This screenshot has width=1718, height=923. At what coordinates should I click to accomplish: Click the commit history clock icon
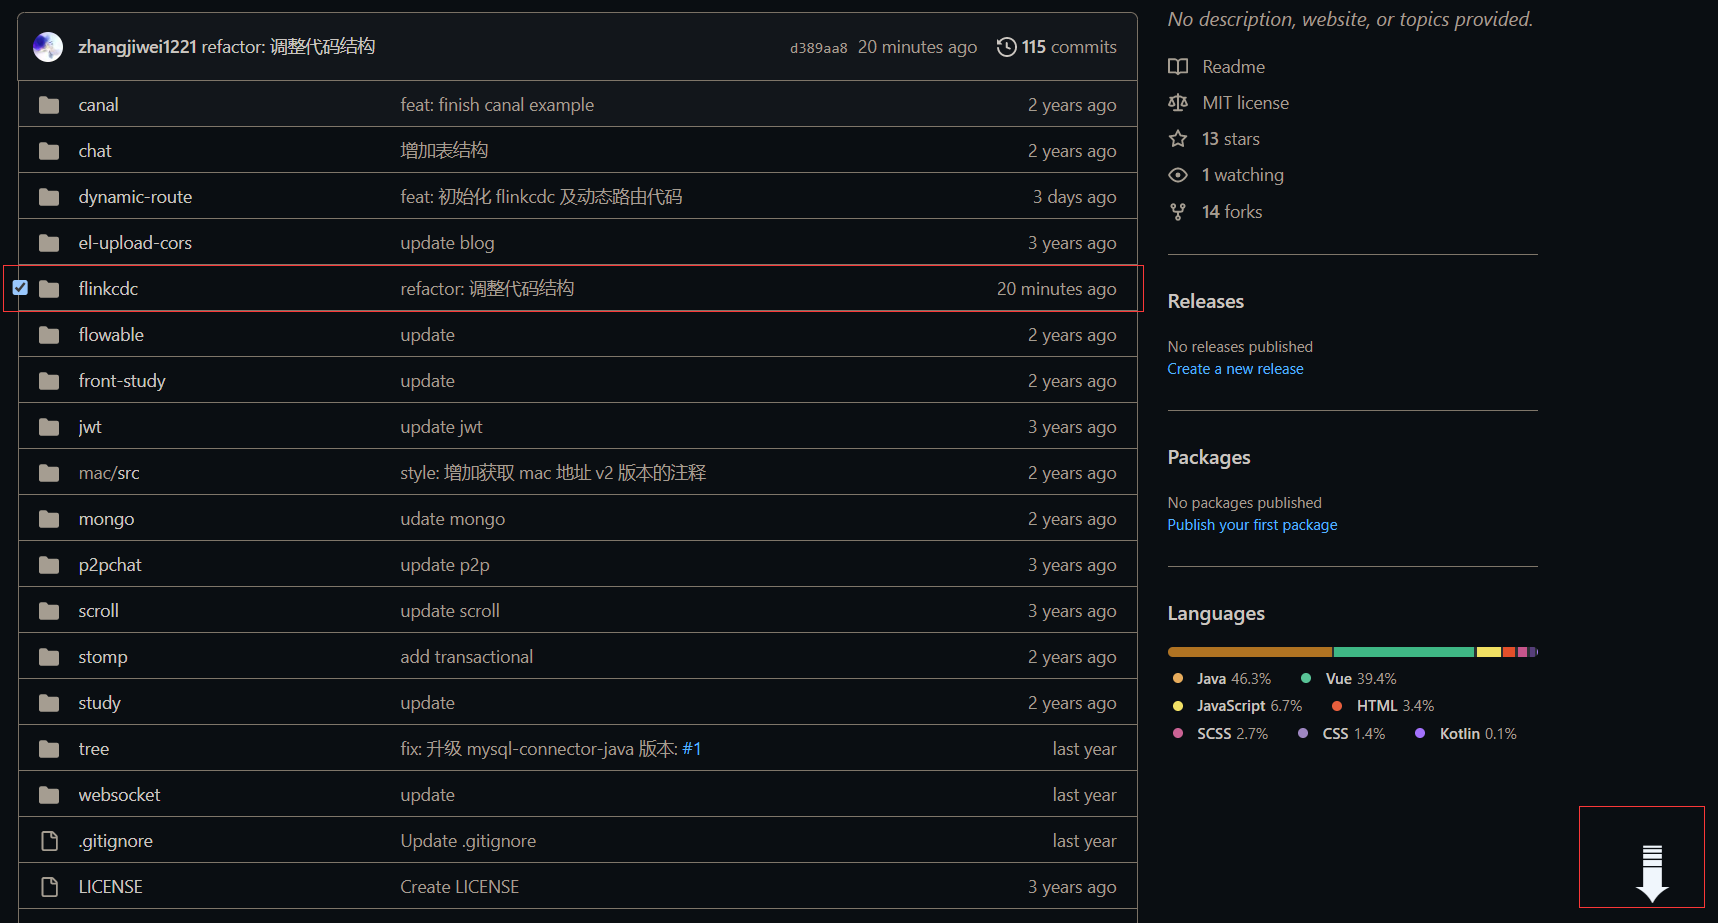[x=1007, y=47]
